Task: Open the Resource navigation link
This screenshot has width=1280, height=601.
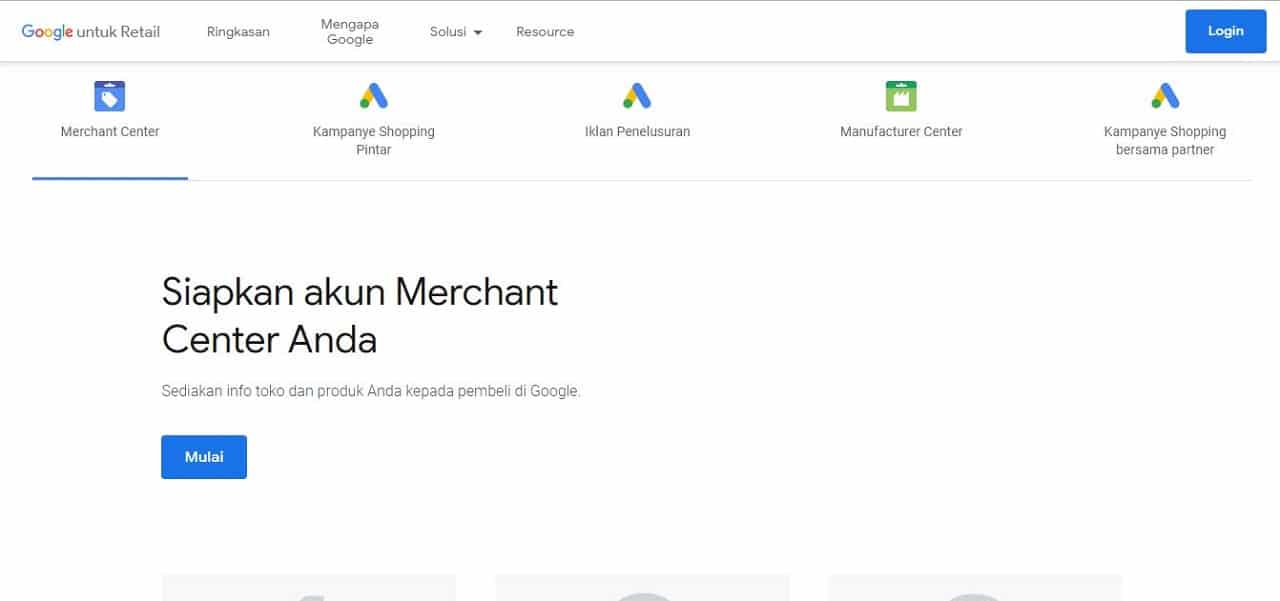Action: [545, 32]
